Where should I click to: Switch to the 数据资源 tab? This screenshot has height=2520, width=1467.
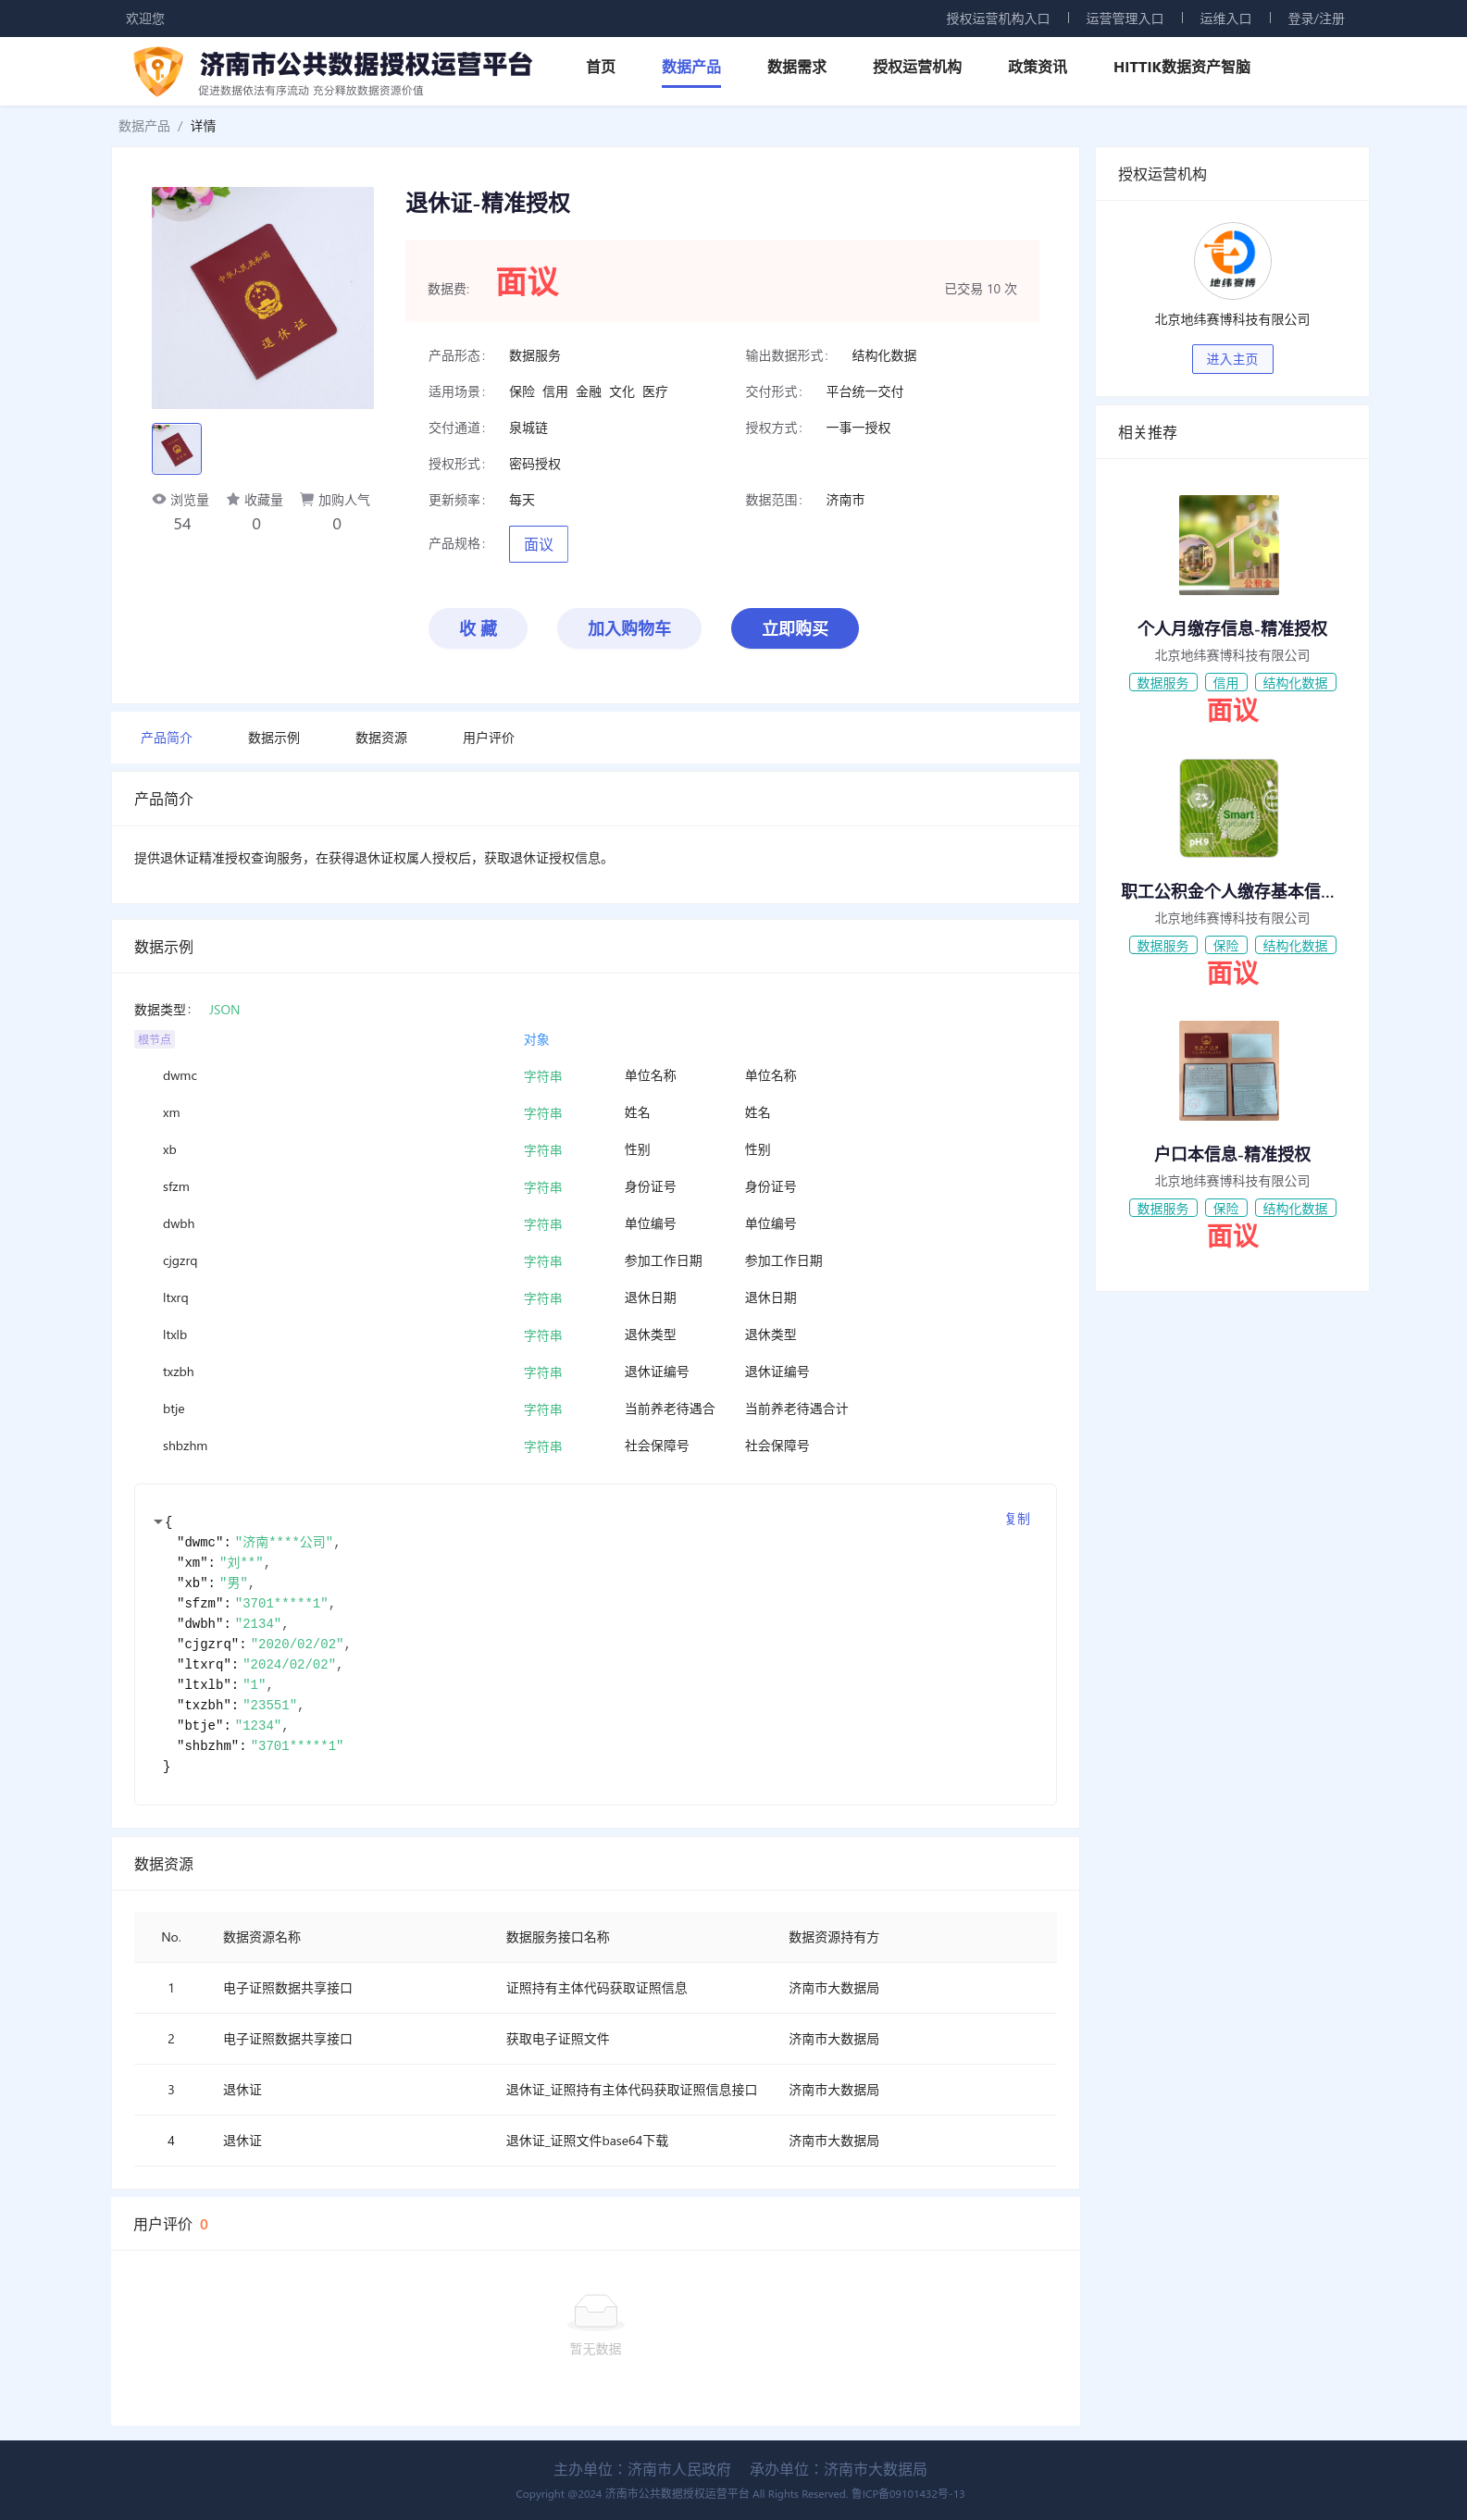point(381,738)
